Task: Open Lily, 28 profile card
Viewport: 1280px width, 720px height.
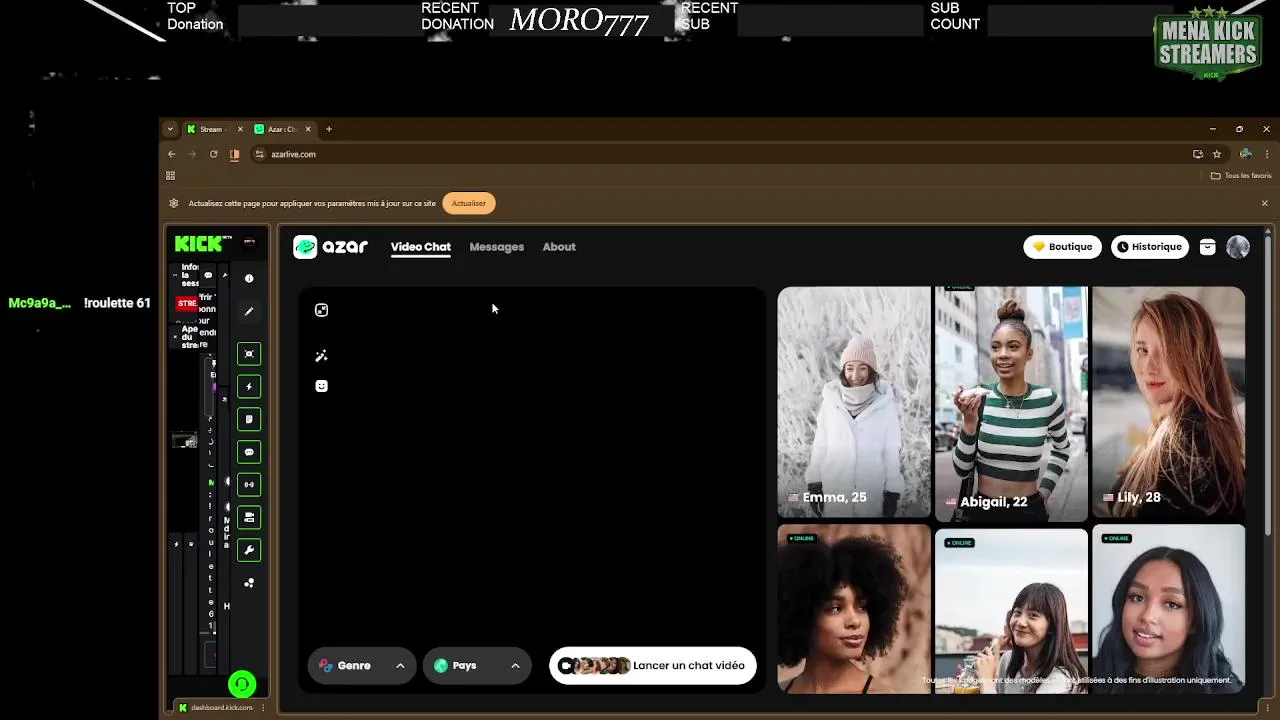Action: click(x=1168, y=403)
